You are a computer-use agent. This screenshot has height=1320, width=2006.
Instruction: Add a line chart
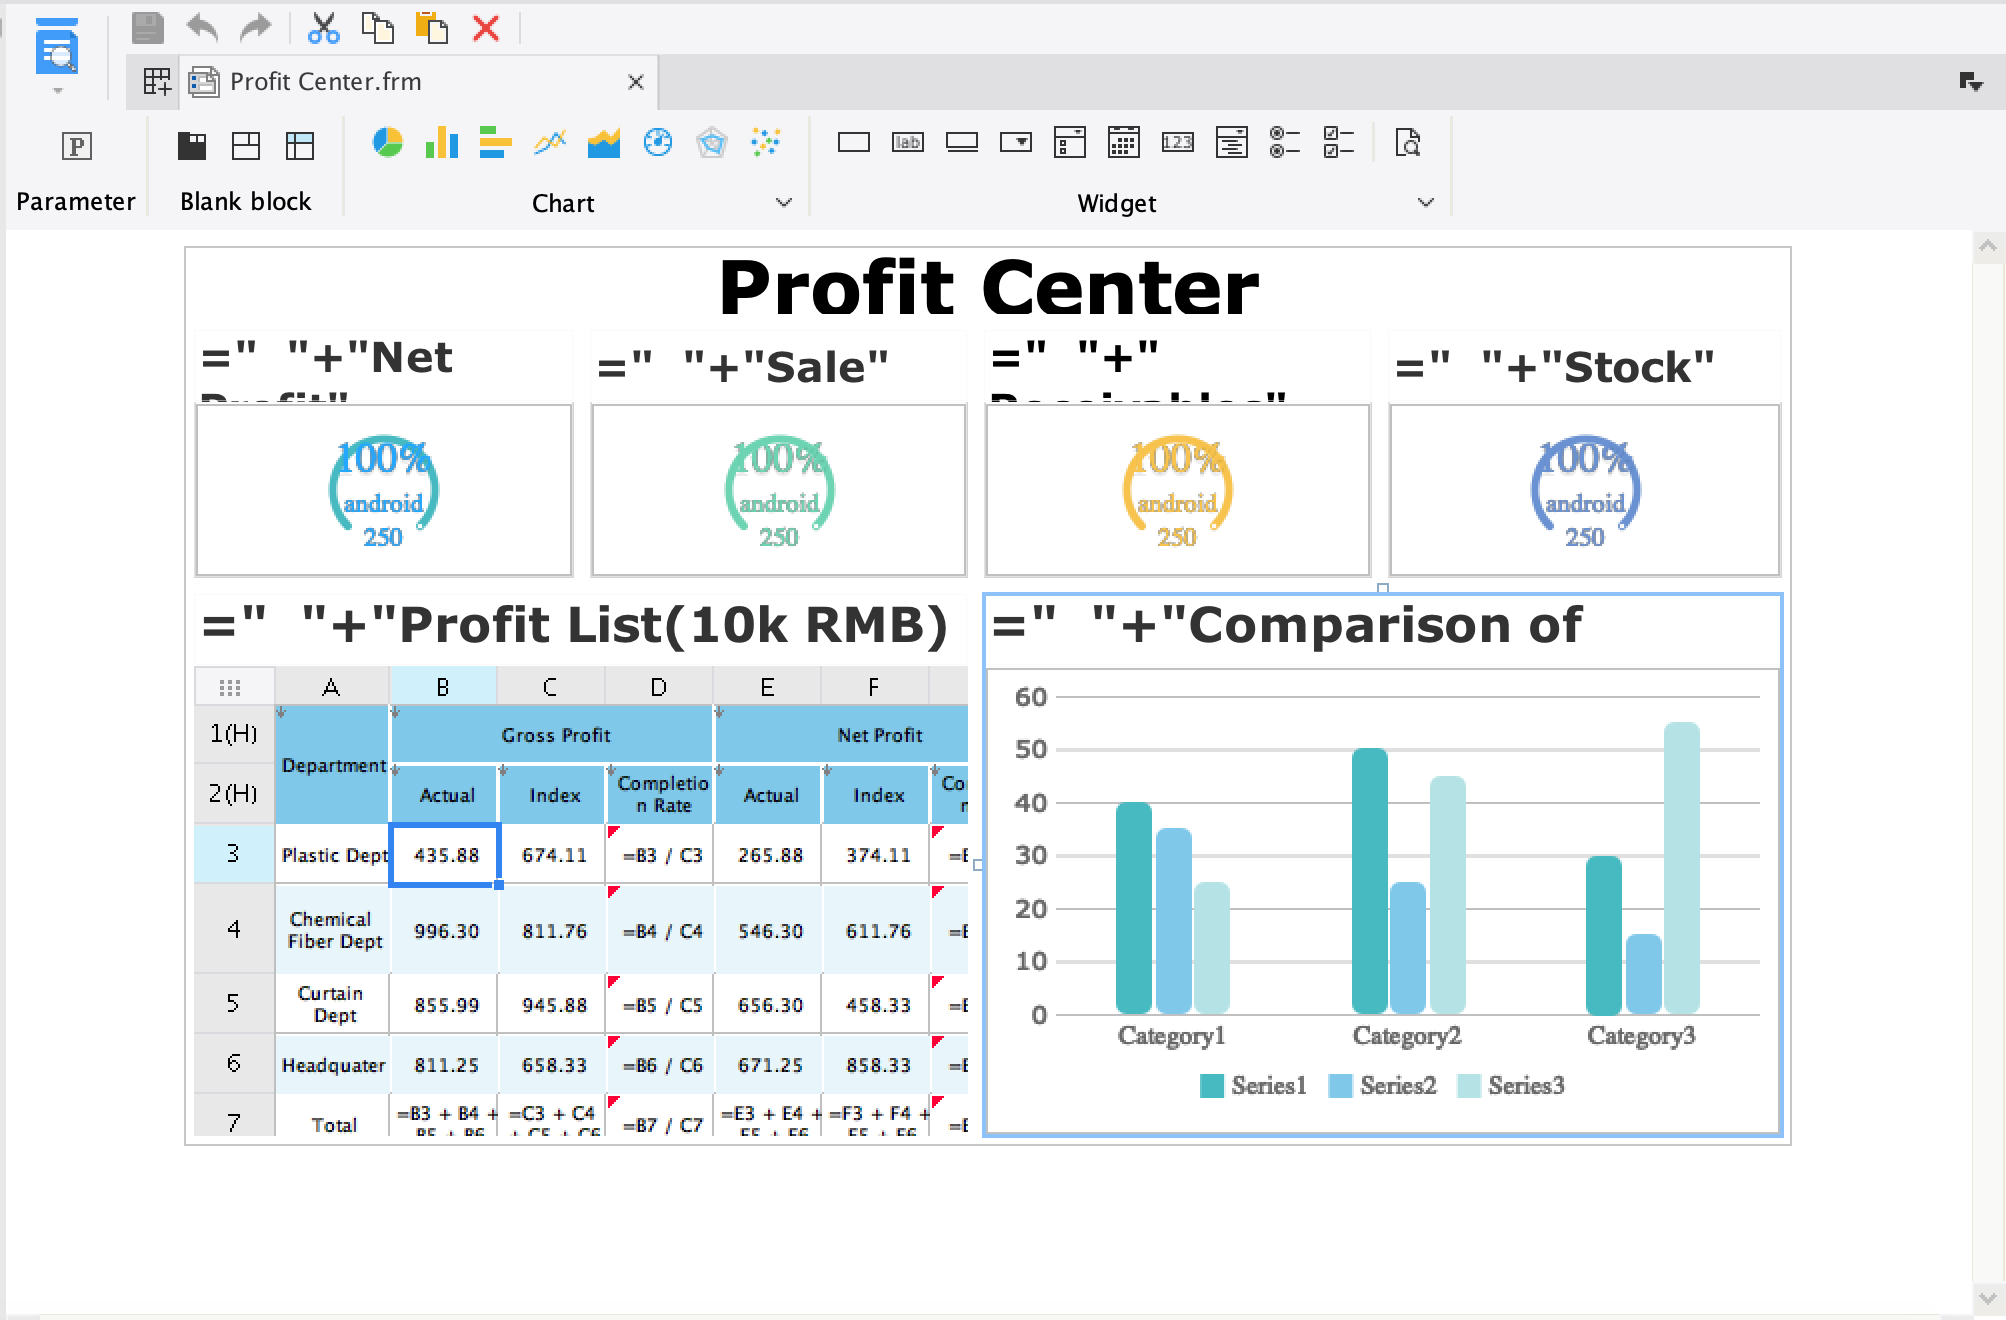(x=549, y=143)
